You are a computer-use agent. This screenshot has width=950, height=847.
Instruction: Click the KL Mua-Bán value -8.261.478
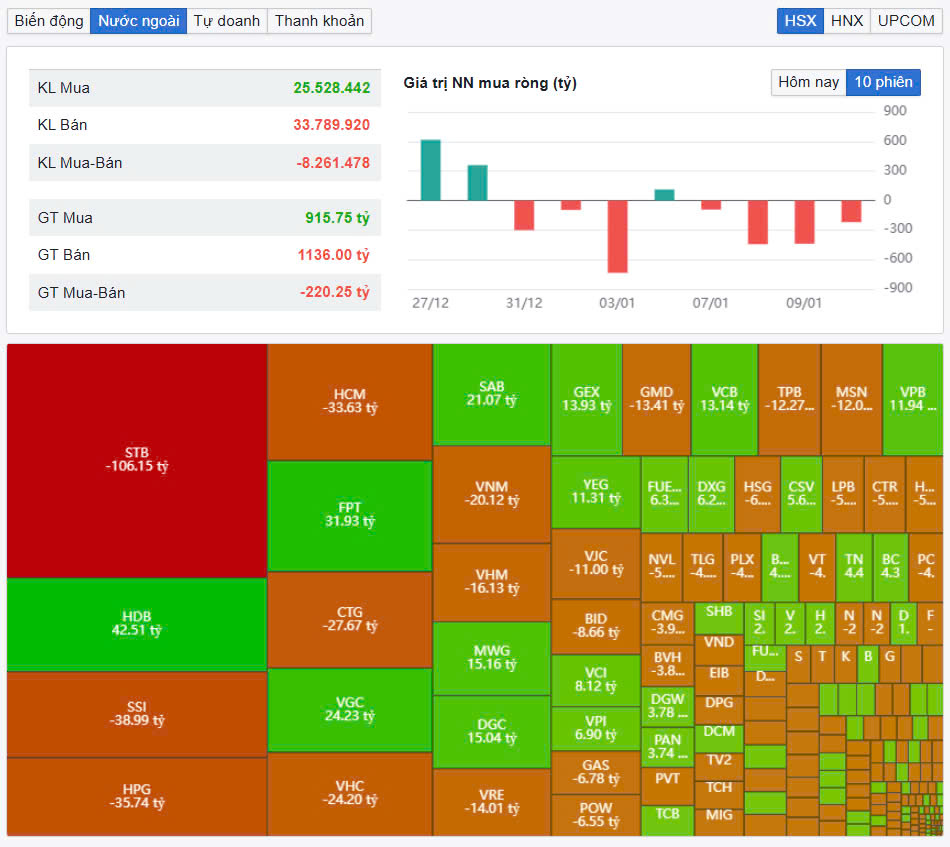tap(333, 163)
